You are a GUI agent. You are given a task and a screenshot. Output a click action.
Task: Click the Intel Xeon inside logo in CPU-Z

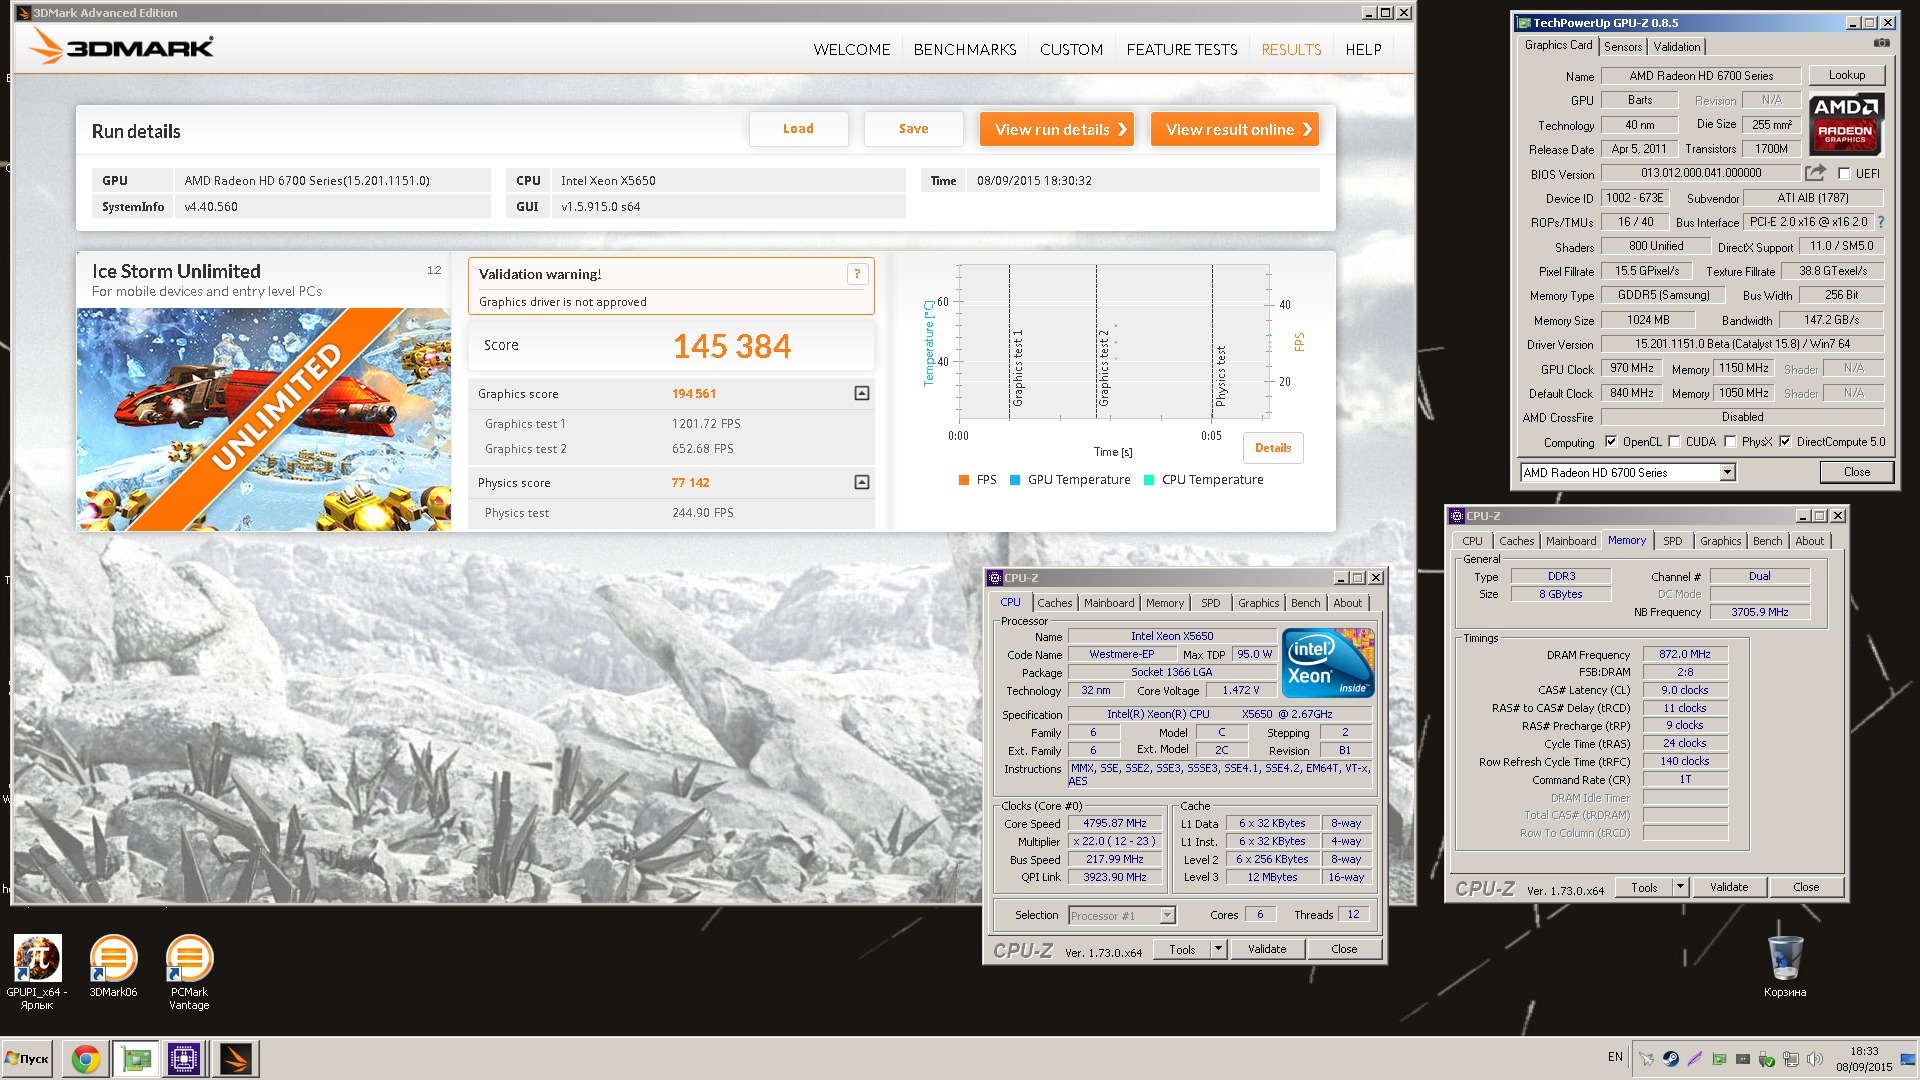point(1328,663)
